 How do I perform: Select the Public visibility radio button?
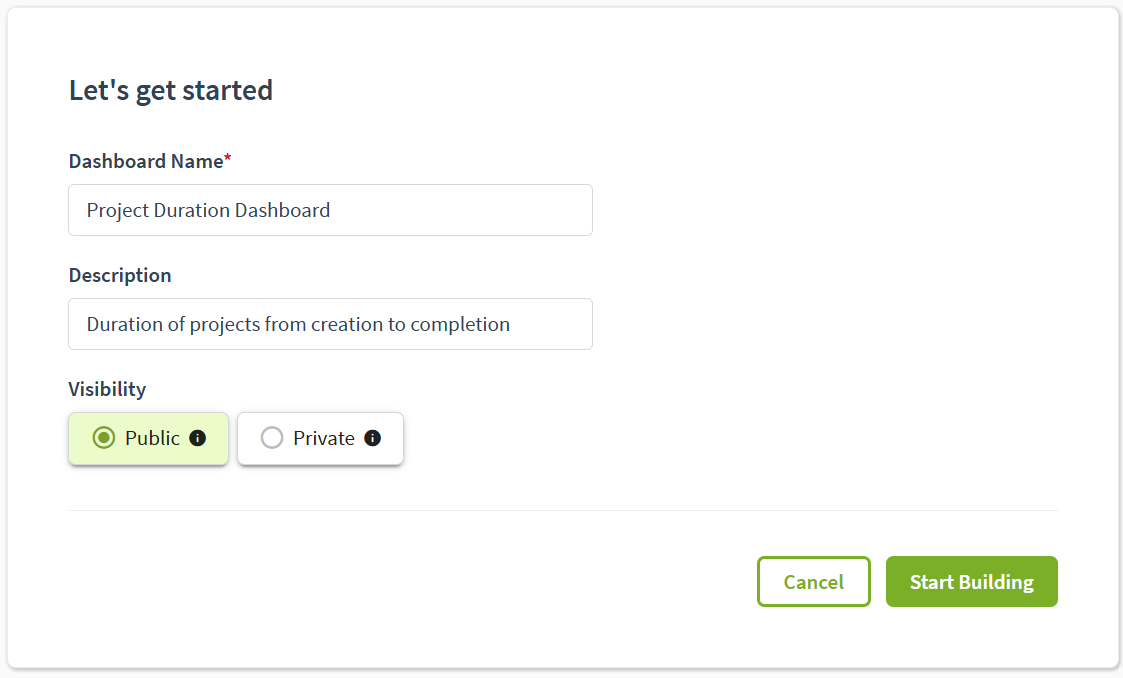tap(103, 438)
